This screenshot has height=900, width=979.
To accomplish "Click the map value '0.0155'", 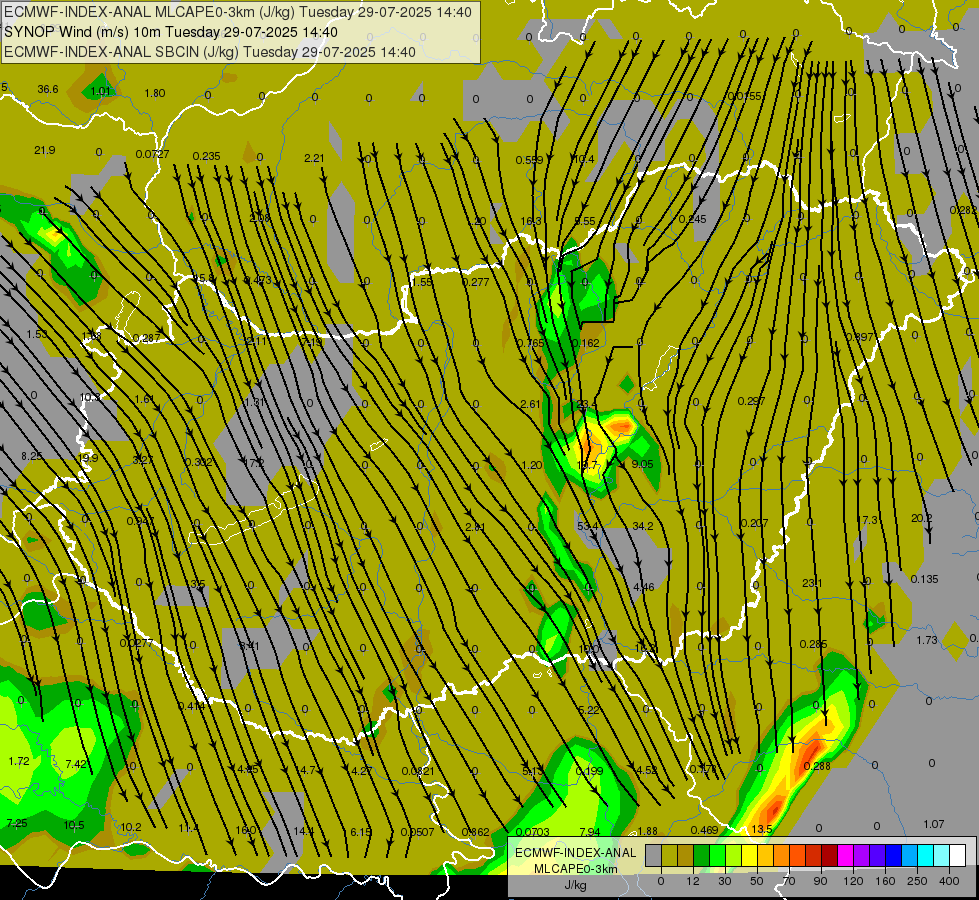I will point(744,96).
